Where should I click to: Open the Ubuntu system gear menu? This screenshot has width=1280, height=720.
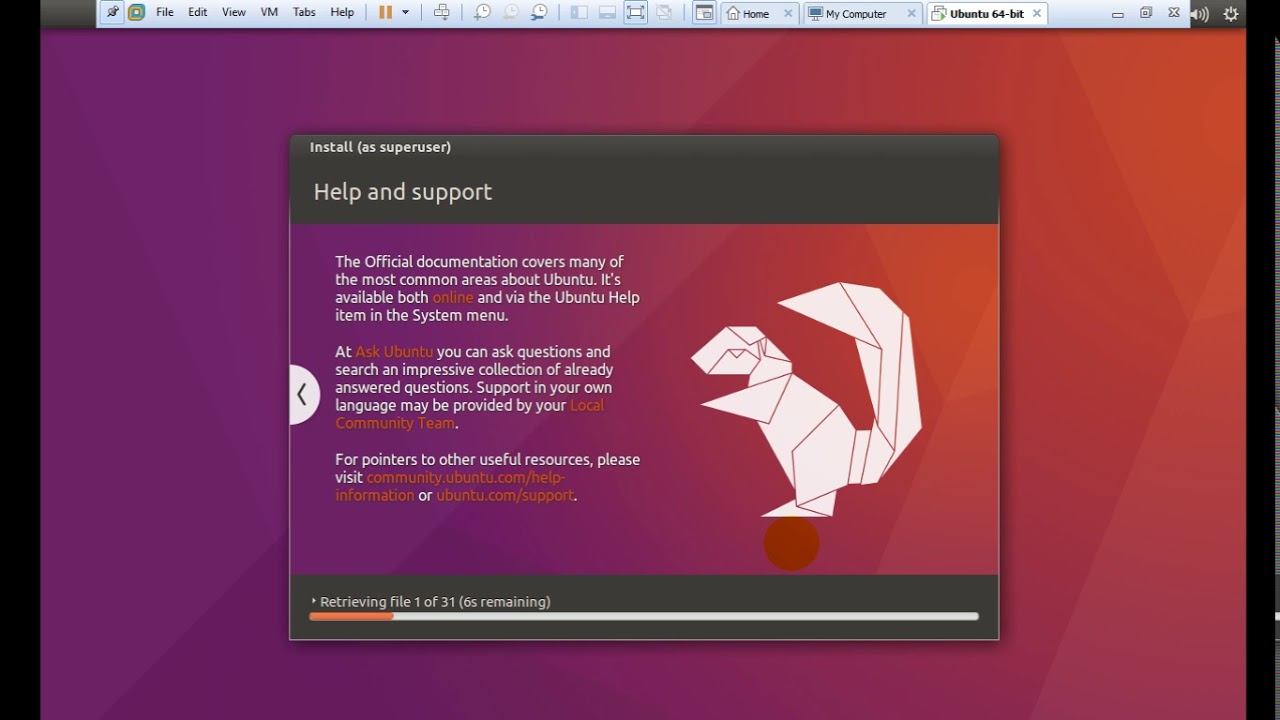point(1231,14)
